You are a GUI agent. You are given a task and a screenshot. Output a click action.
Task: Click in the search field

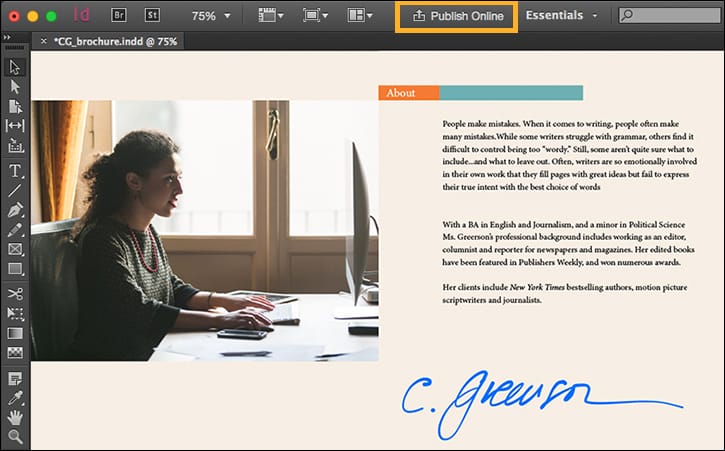(x=672, y=16)
